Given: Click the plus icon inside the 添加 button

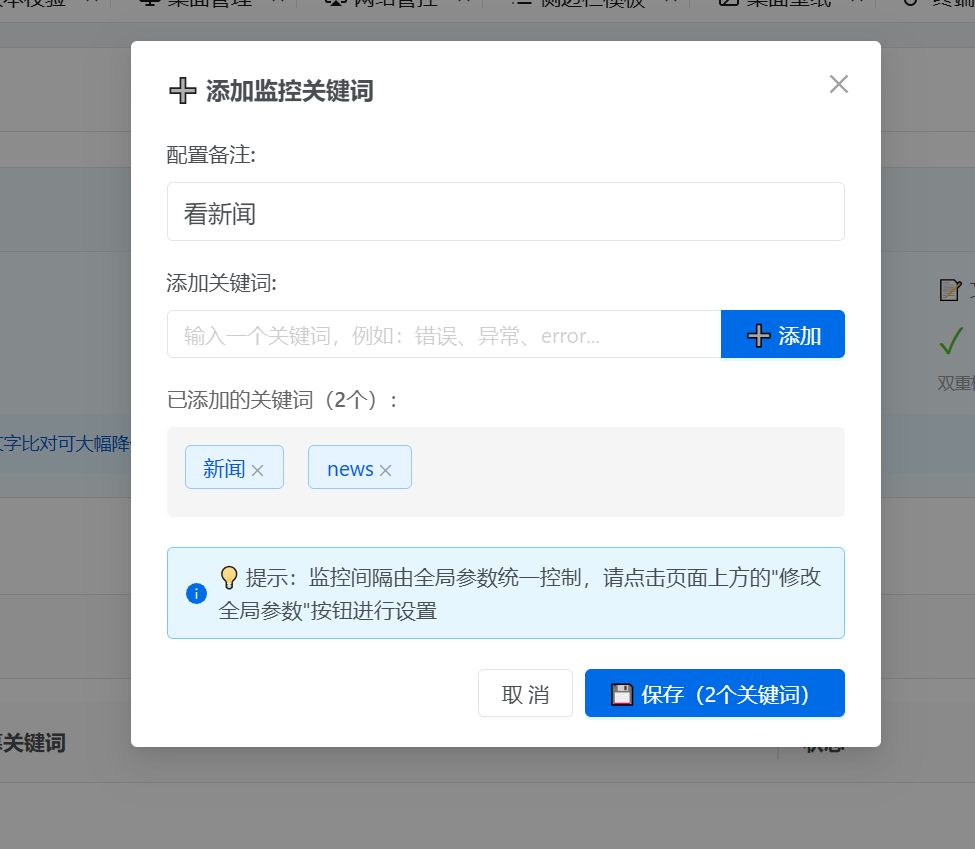Looking at the screenshot, I should pyautogui.click(x=759, y=334).
